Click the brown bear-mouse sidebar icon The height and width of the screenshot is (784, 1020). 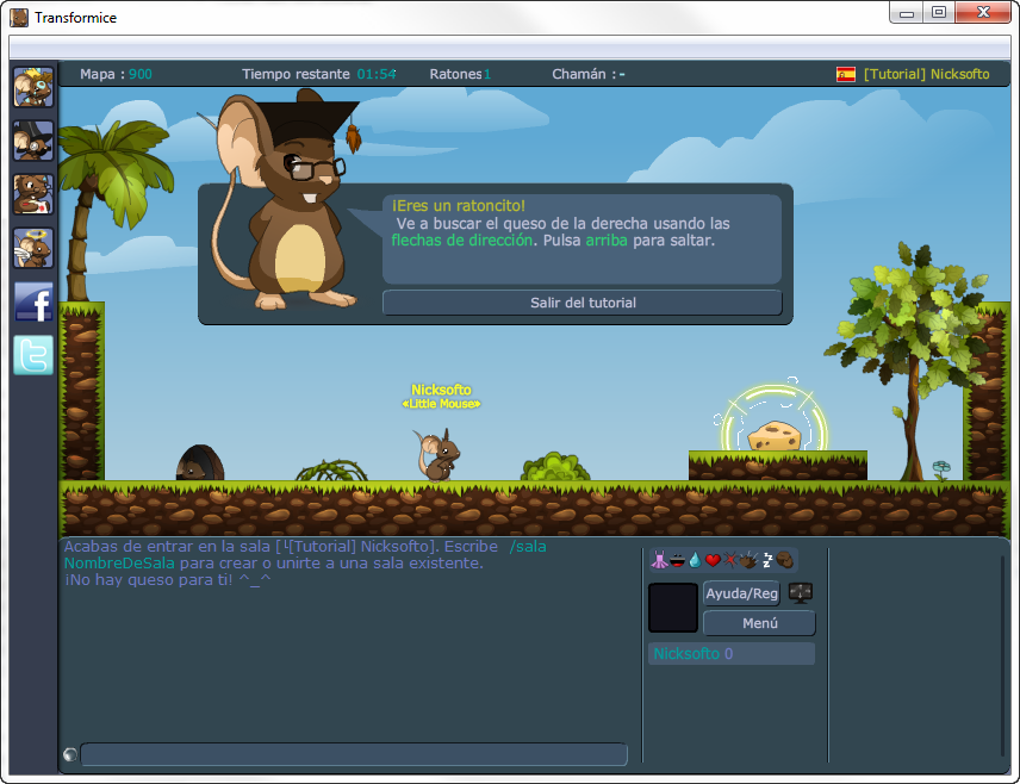pyautogui.click(x=33, y=194)
